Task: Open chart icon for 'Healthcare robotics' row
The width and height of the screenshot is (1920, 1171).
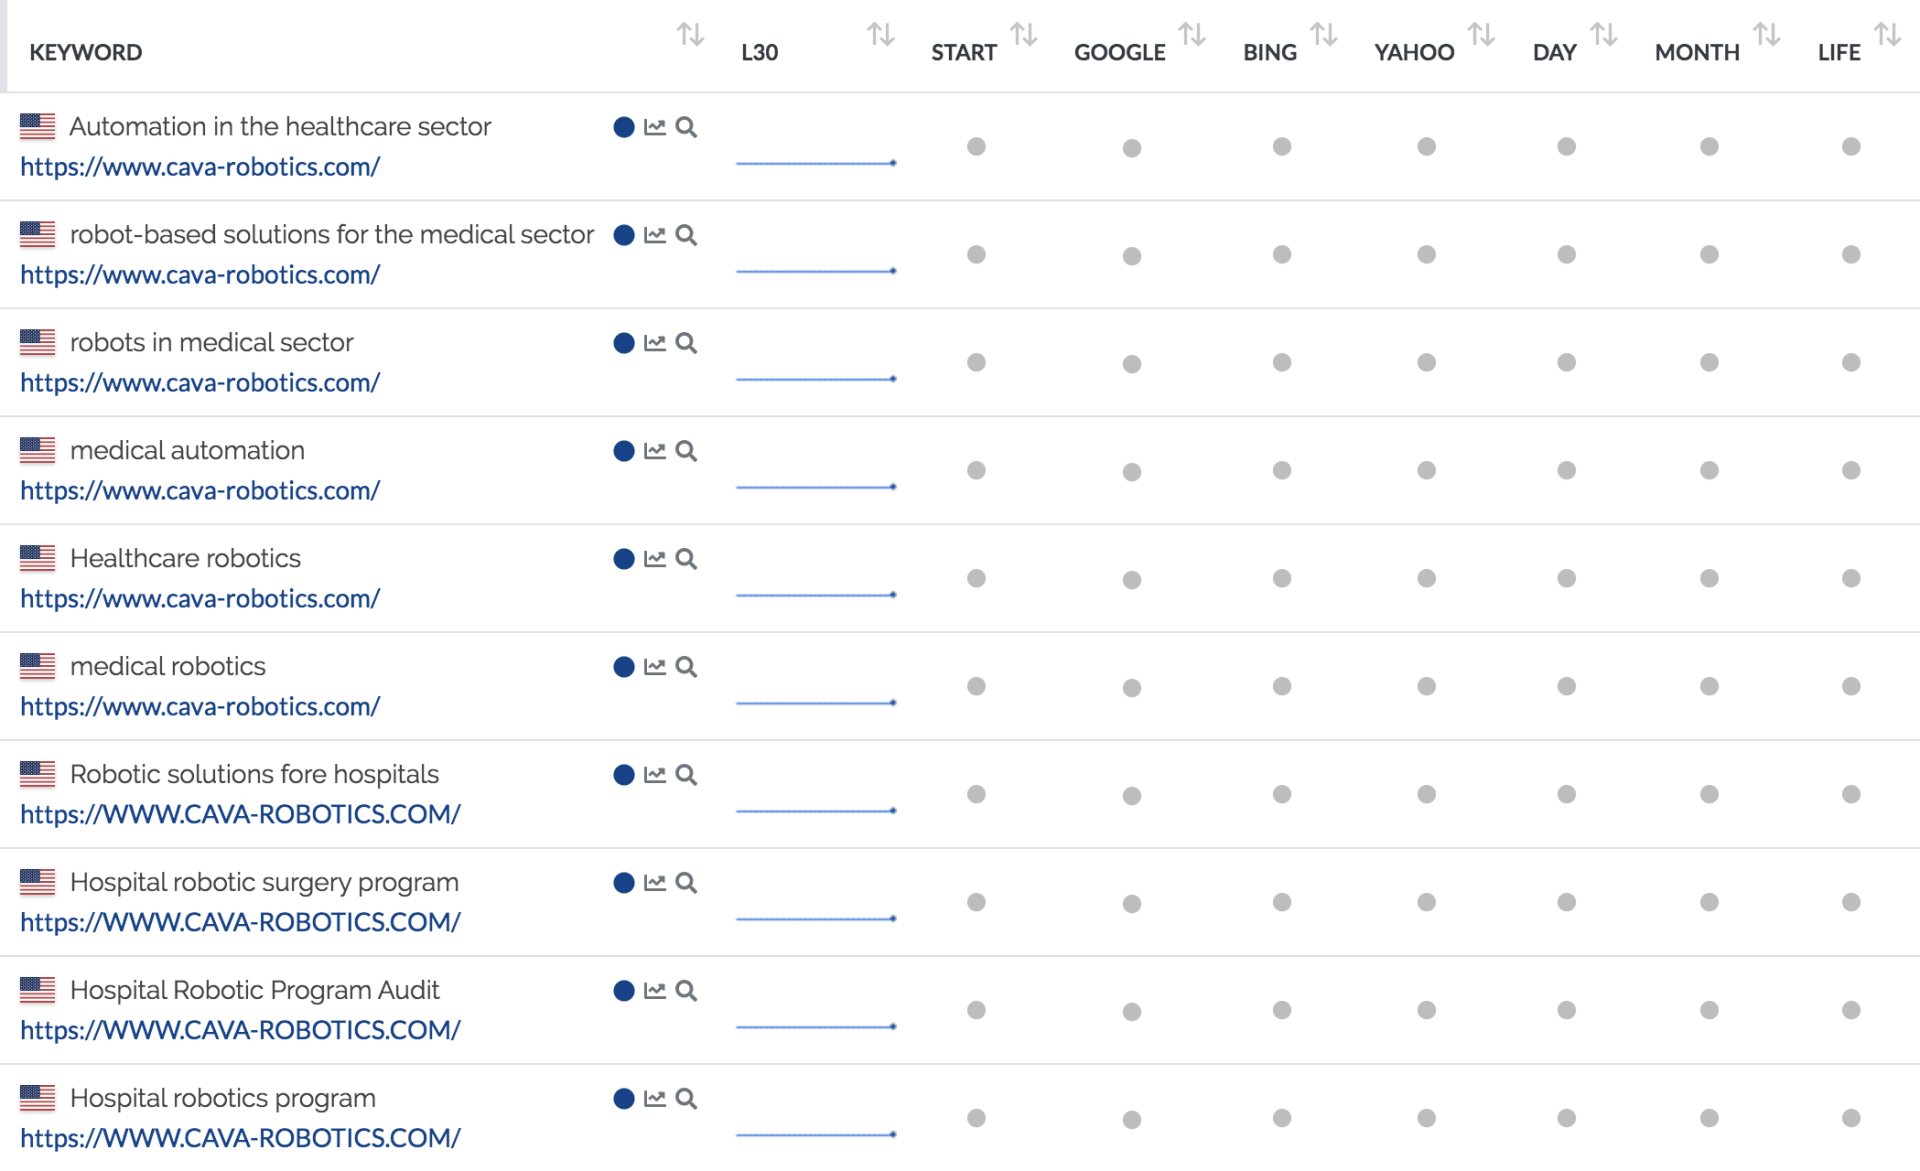Action: pyautogui.click(x=655, y=559)
